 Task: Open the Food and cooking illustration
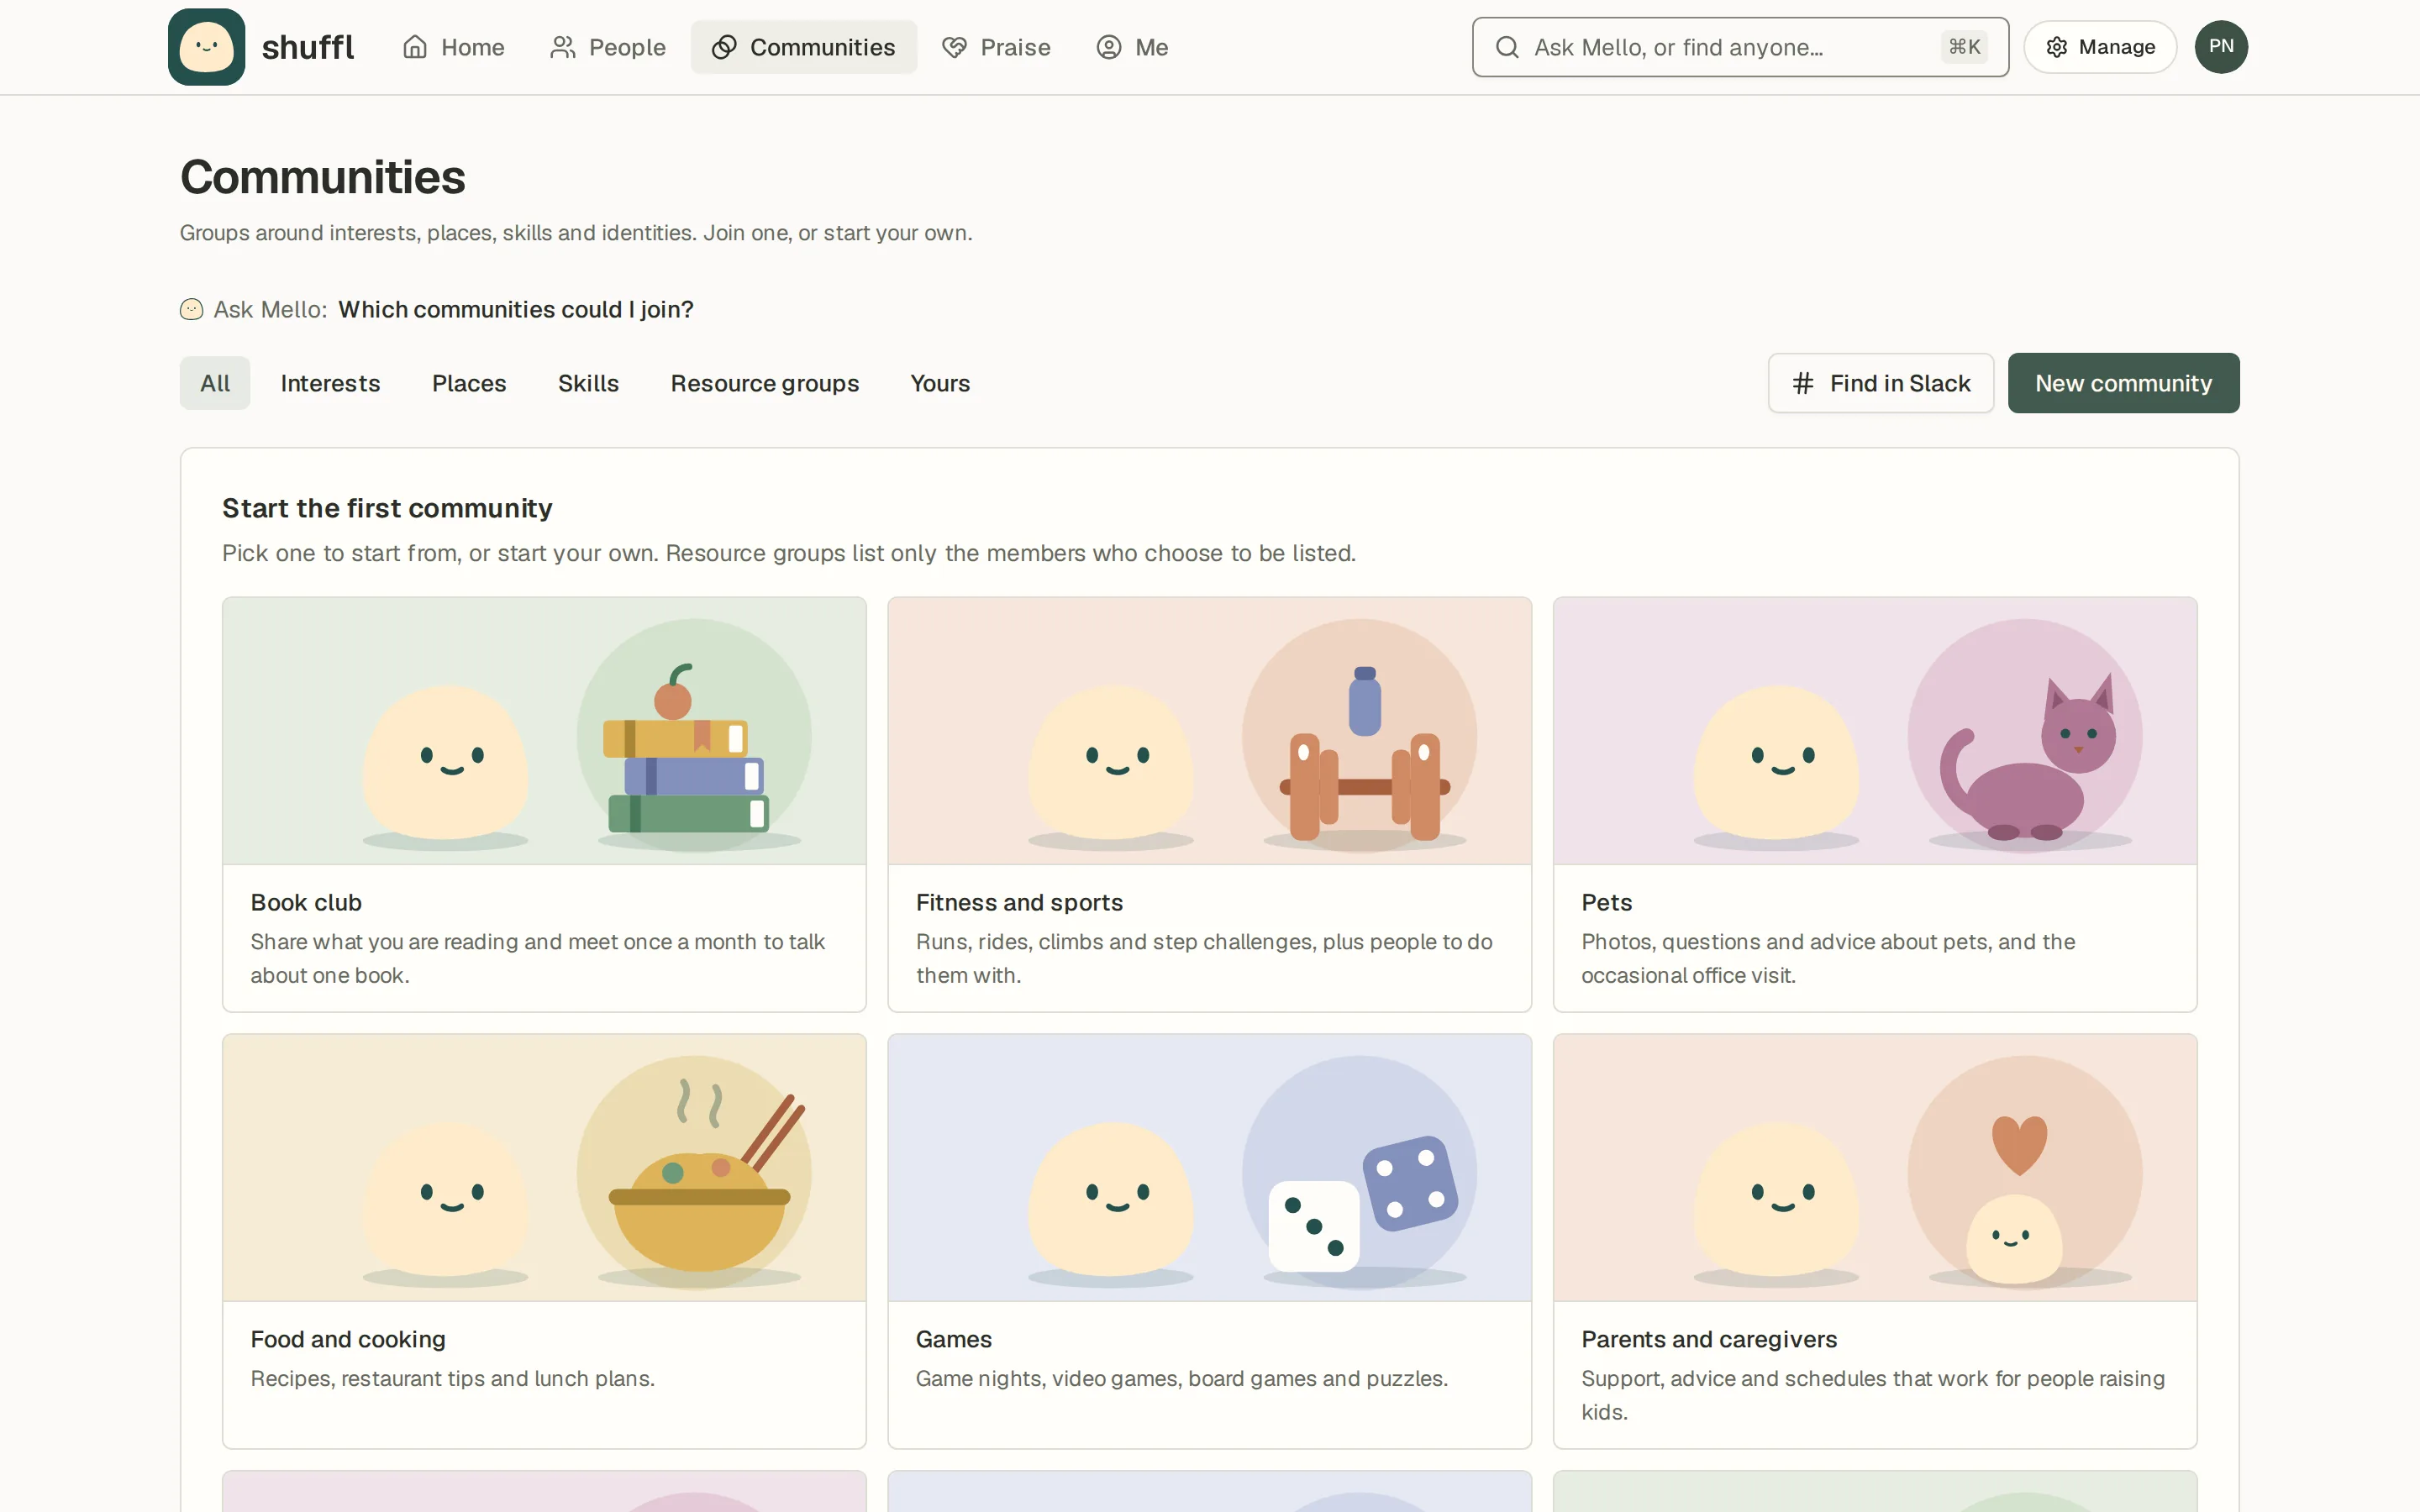coord(544,1168)
